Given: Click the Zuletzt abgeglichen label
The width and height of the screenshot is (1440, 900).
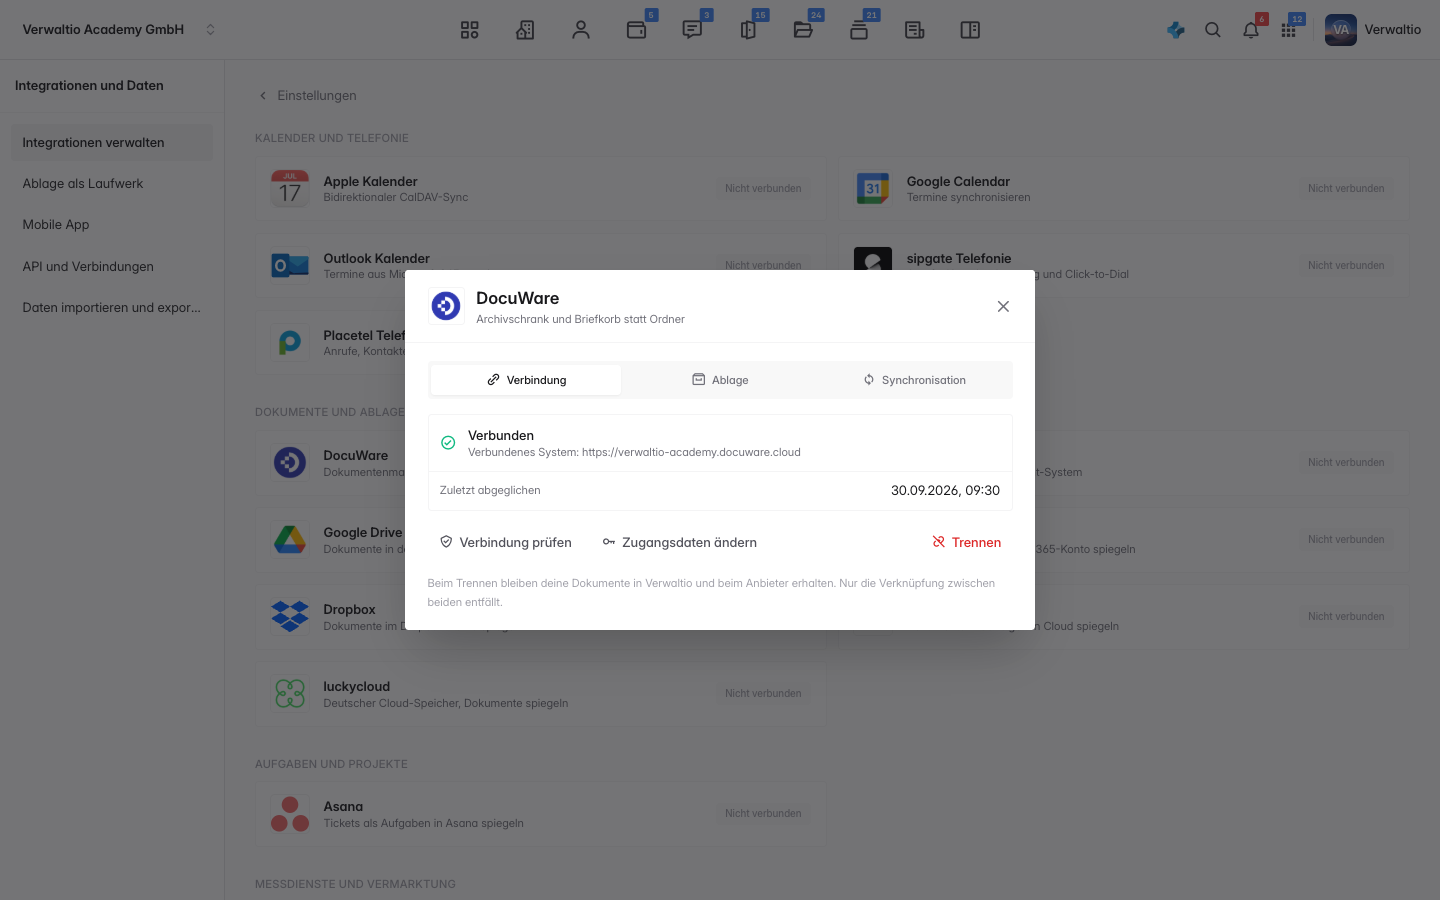Looking at the screenshot, I should pos(490,490).
